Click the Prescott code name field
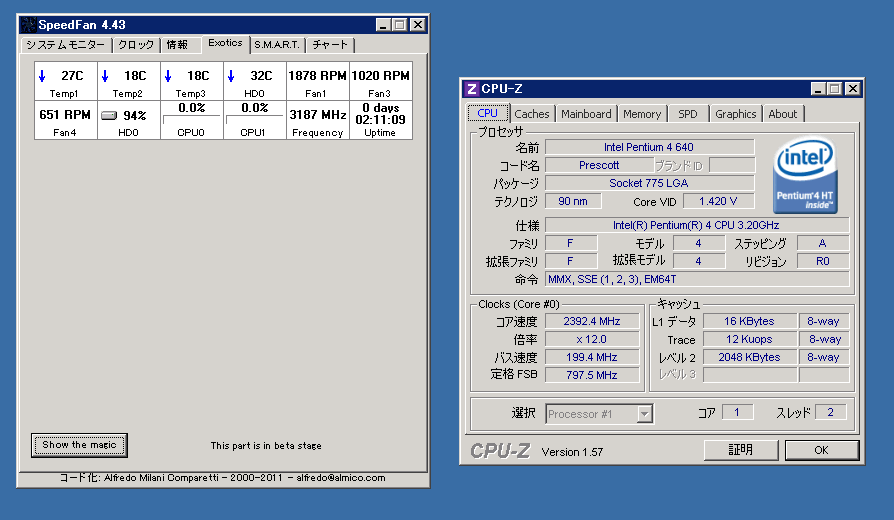Screen dimensions: 894x520 [x=599, y=165]
